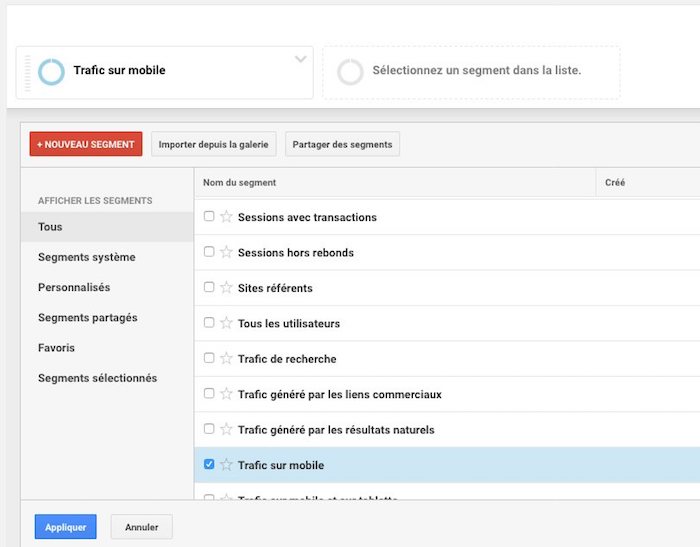
Task: Favorite the Sessions hors rebonds segment
Action: (x=226, y=252)
